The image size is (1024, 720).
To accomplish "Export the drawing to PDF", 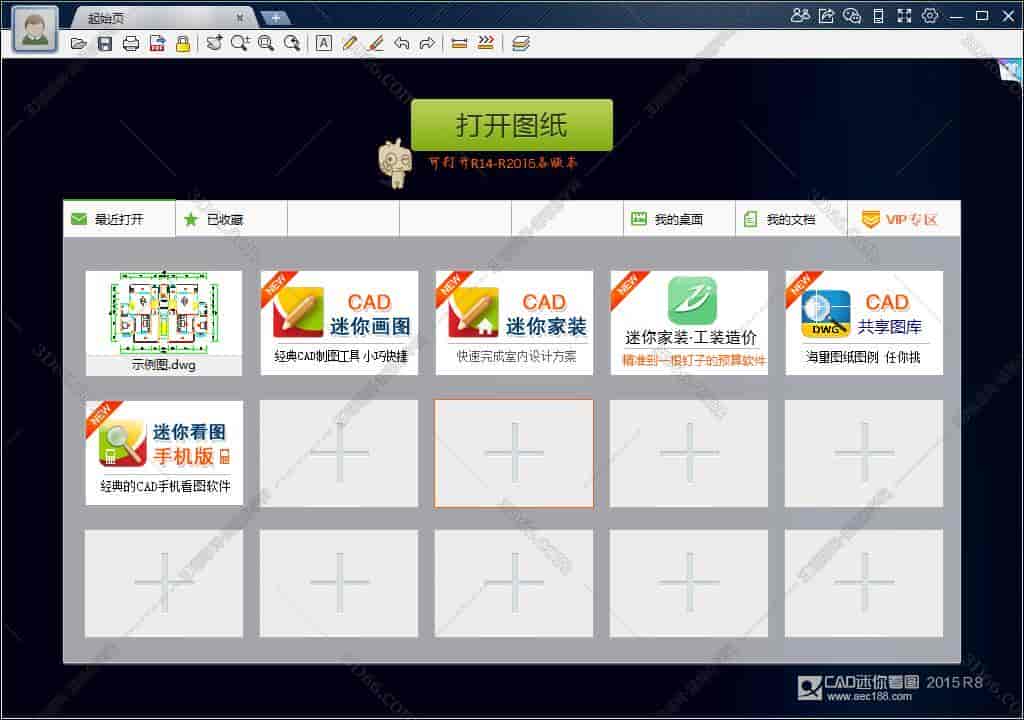I will tap(159, 43).
